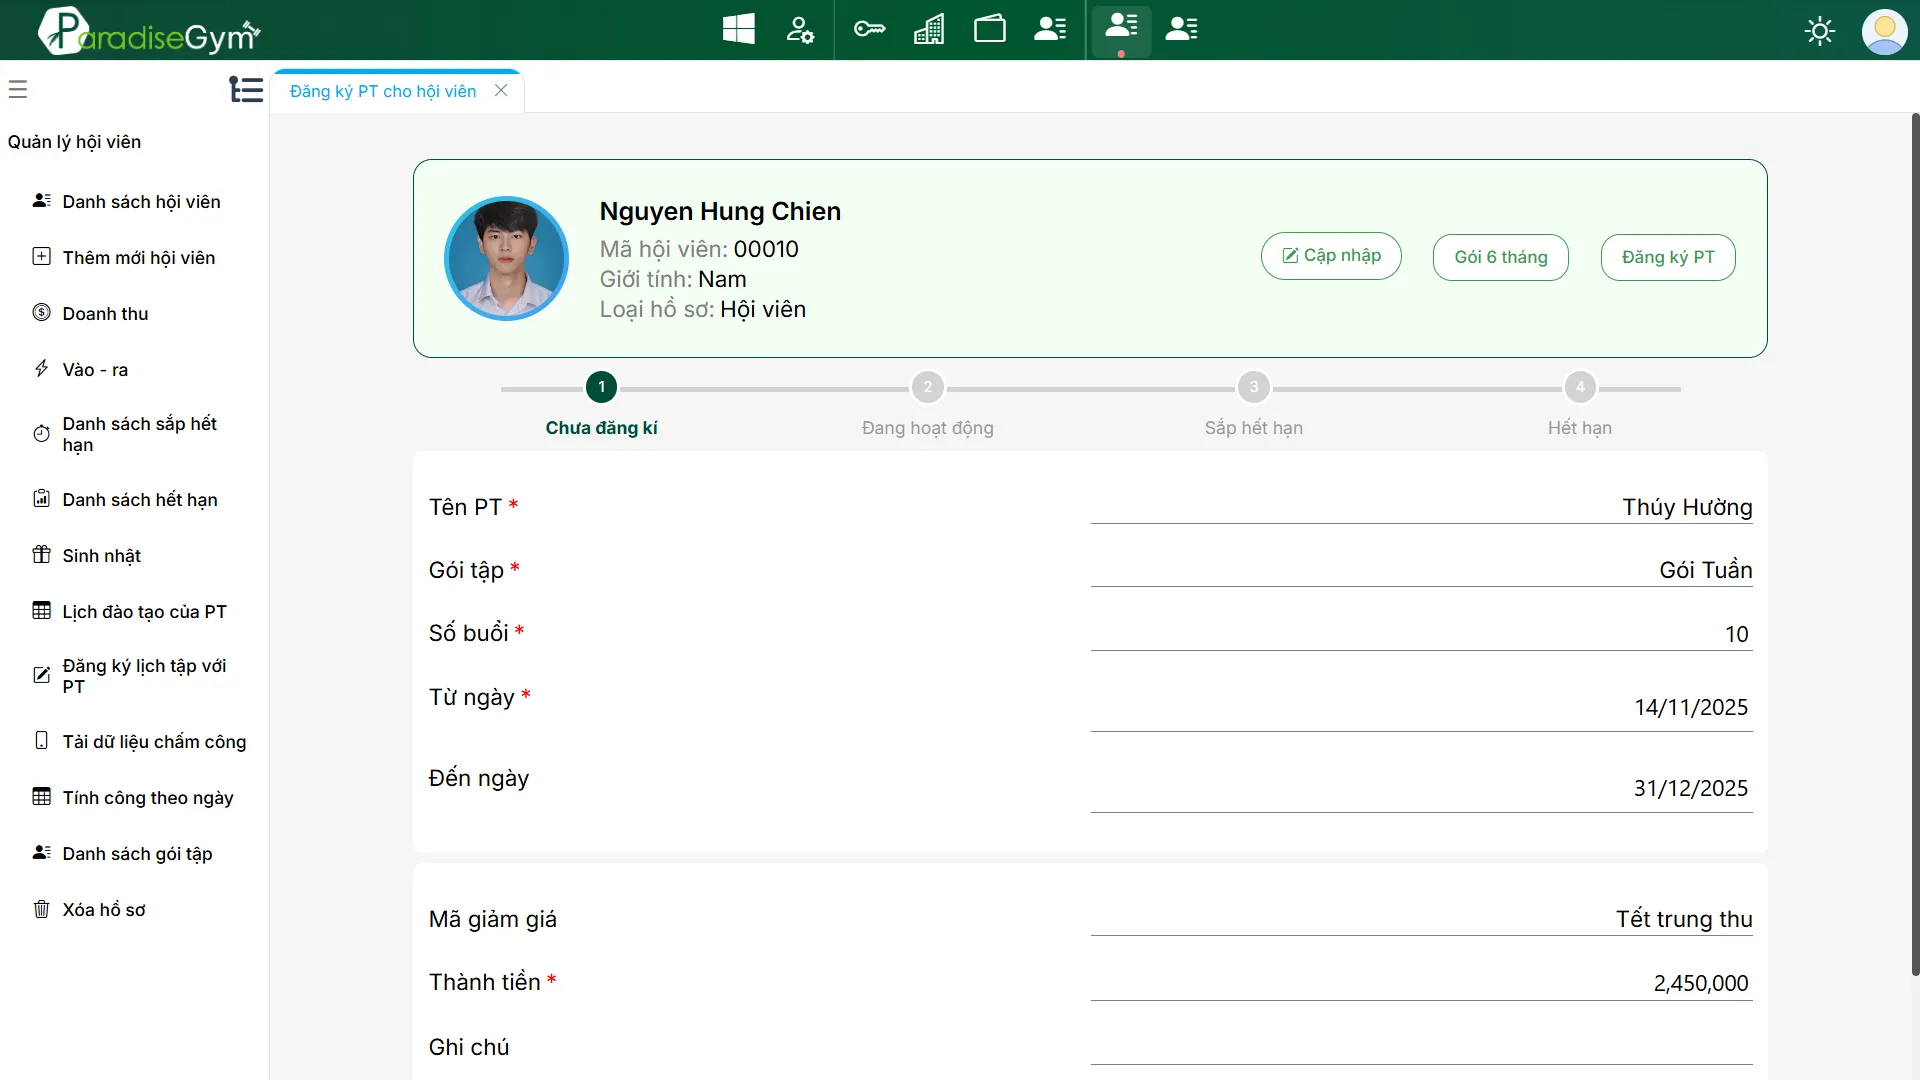The height and width of the screenshot is (1080, 1920).
Task: Open the Windows grid dashboard icon
Action: click(x=739, y=29)
